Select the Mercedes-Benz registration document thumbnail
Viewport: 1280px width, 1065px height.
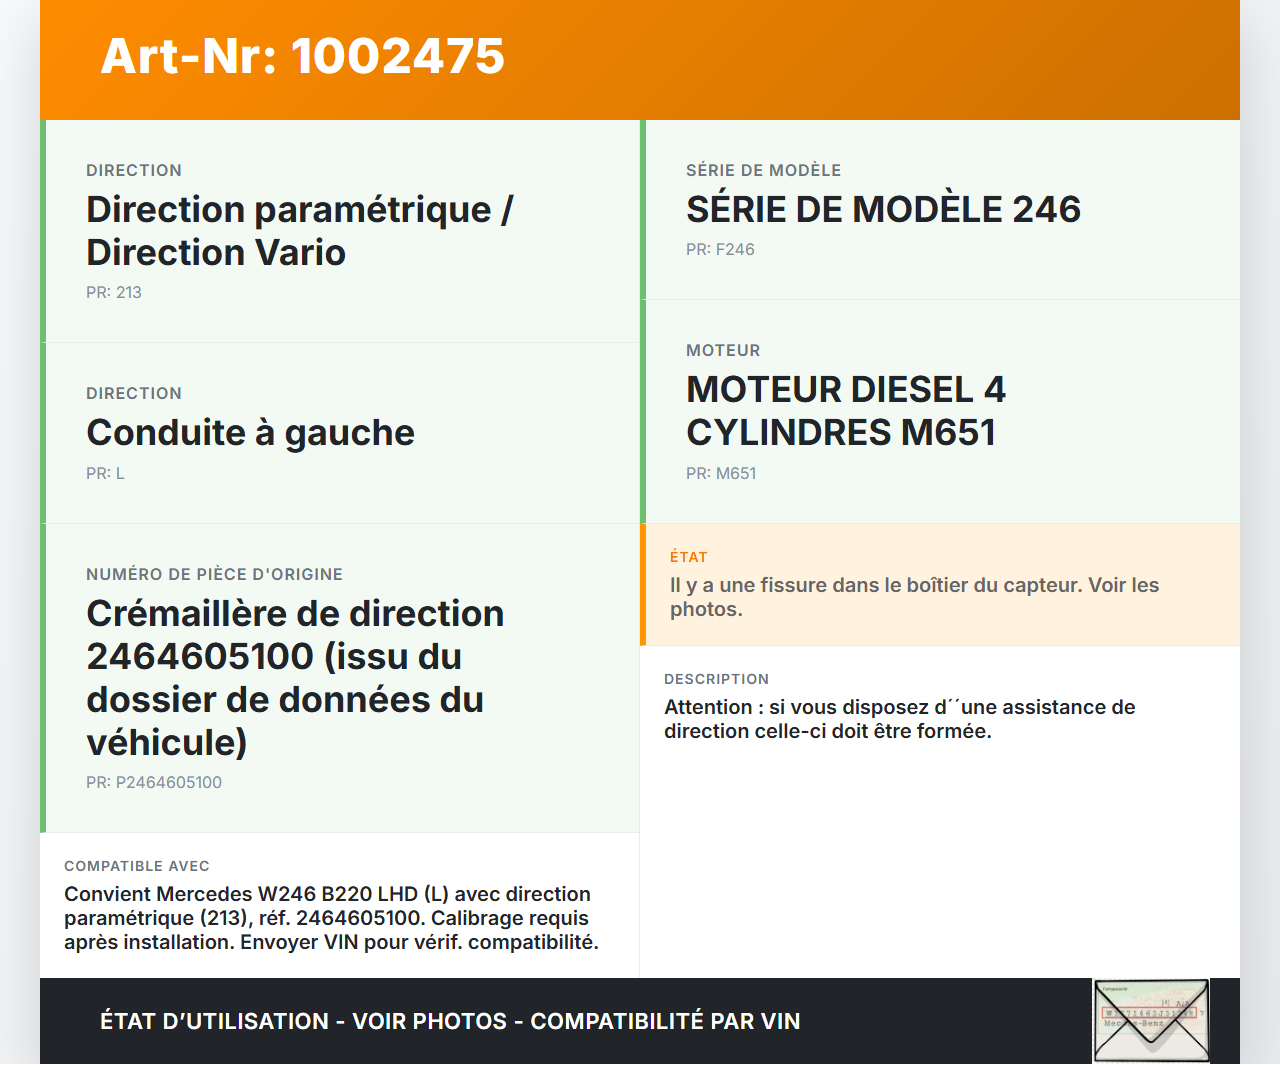[x=1151, y=1020]
